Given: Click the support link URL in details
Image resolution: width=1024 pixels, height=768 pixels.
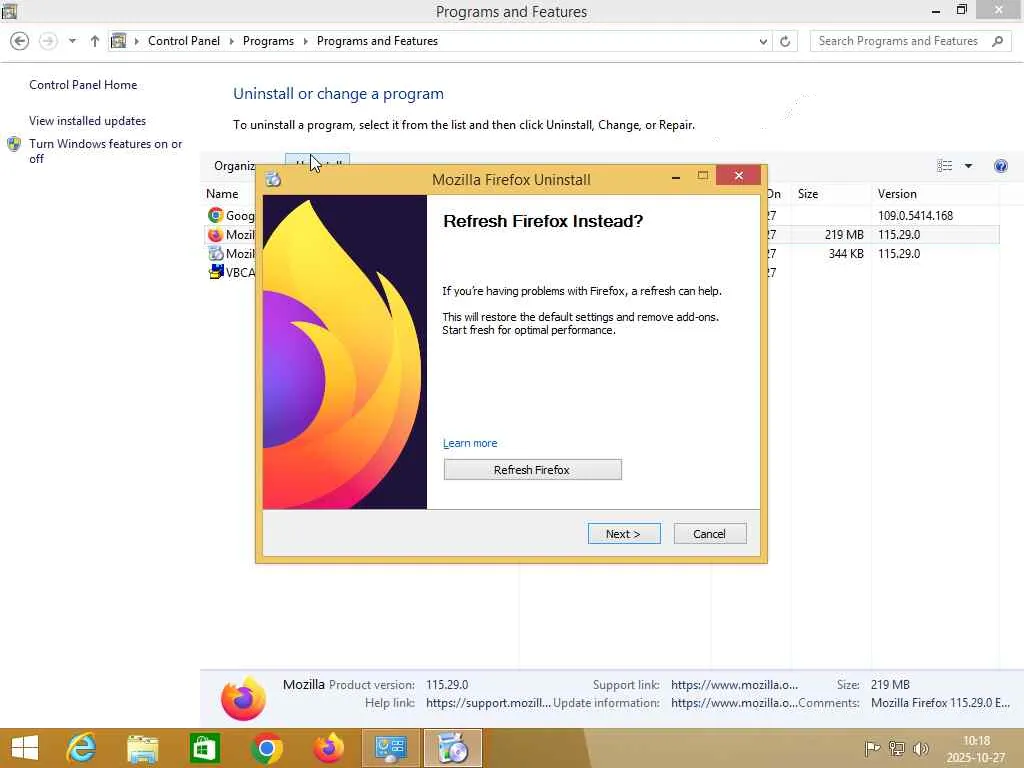Looking at the screenshot, I should point(734,684).
